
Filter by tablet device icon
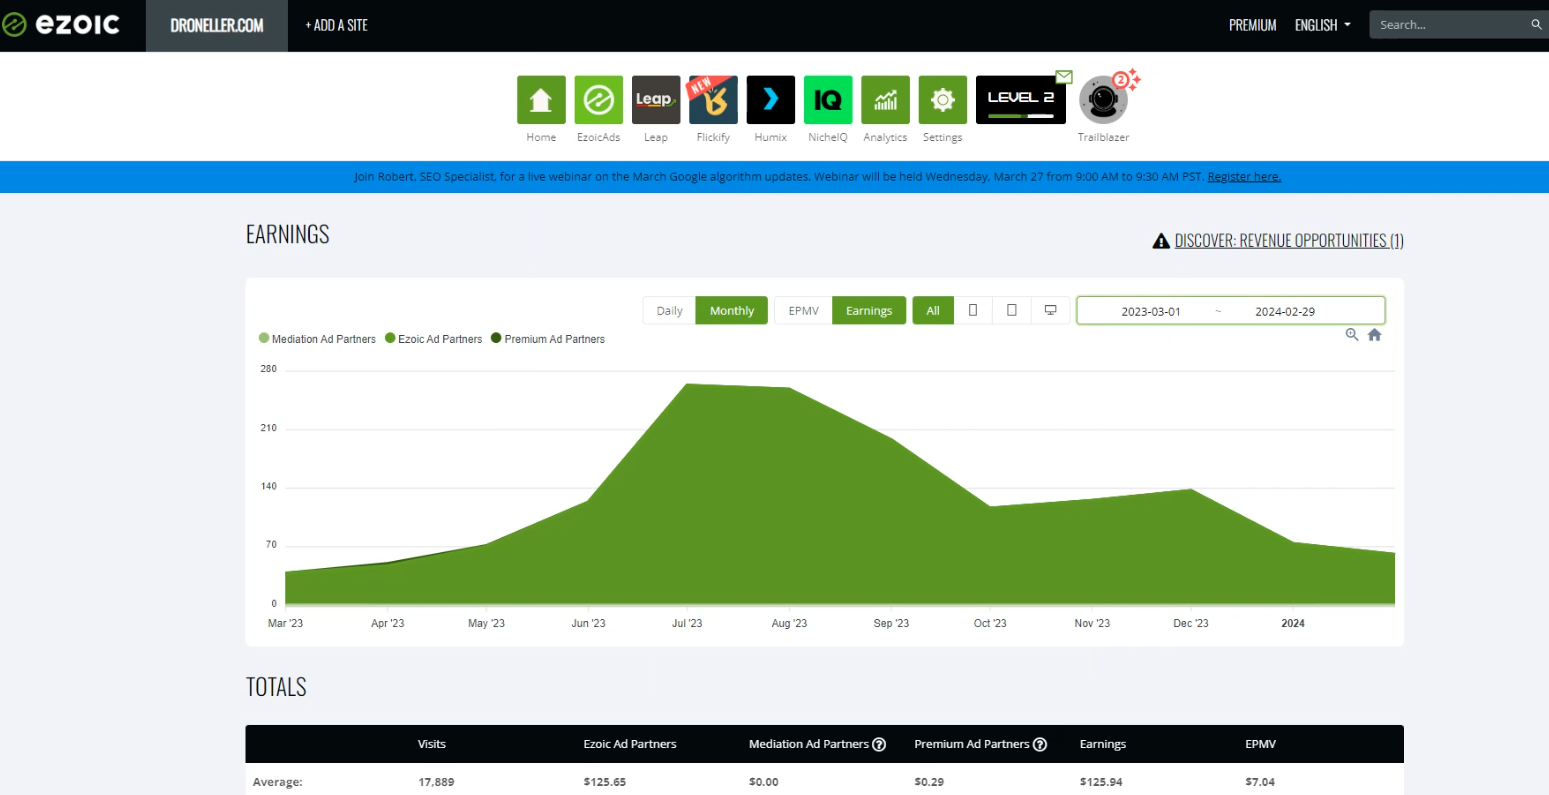(1012, 311)
